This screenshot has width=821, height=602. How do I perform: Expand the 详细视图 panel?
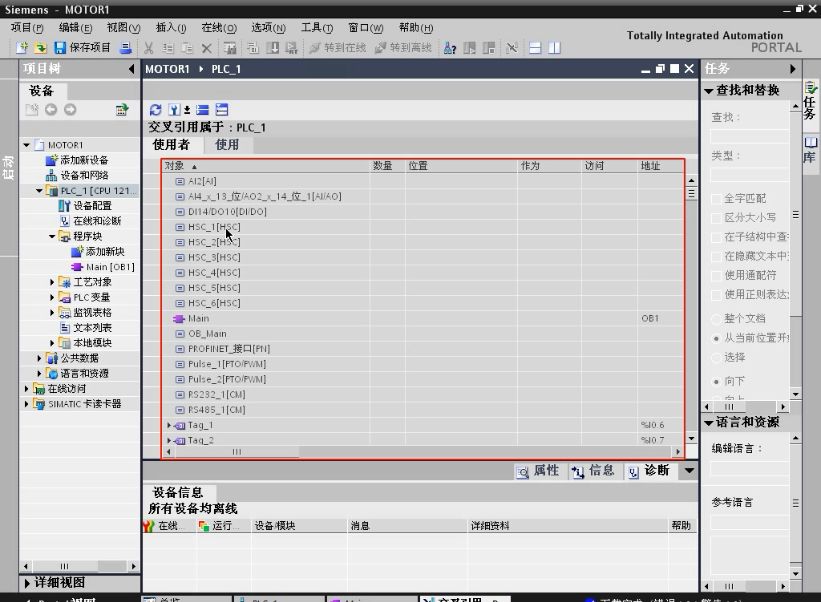[x=27, y=583]
